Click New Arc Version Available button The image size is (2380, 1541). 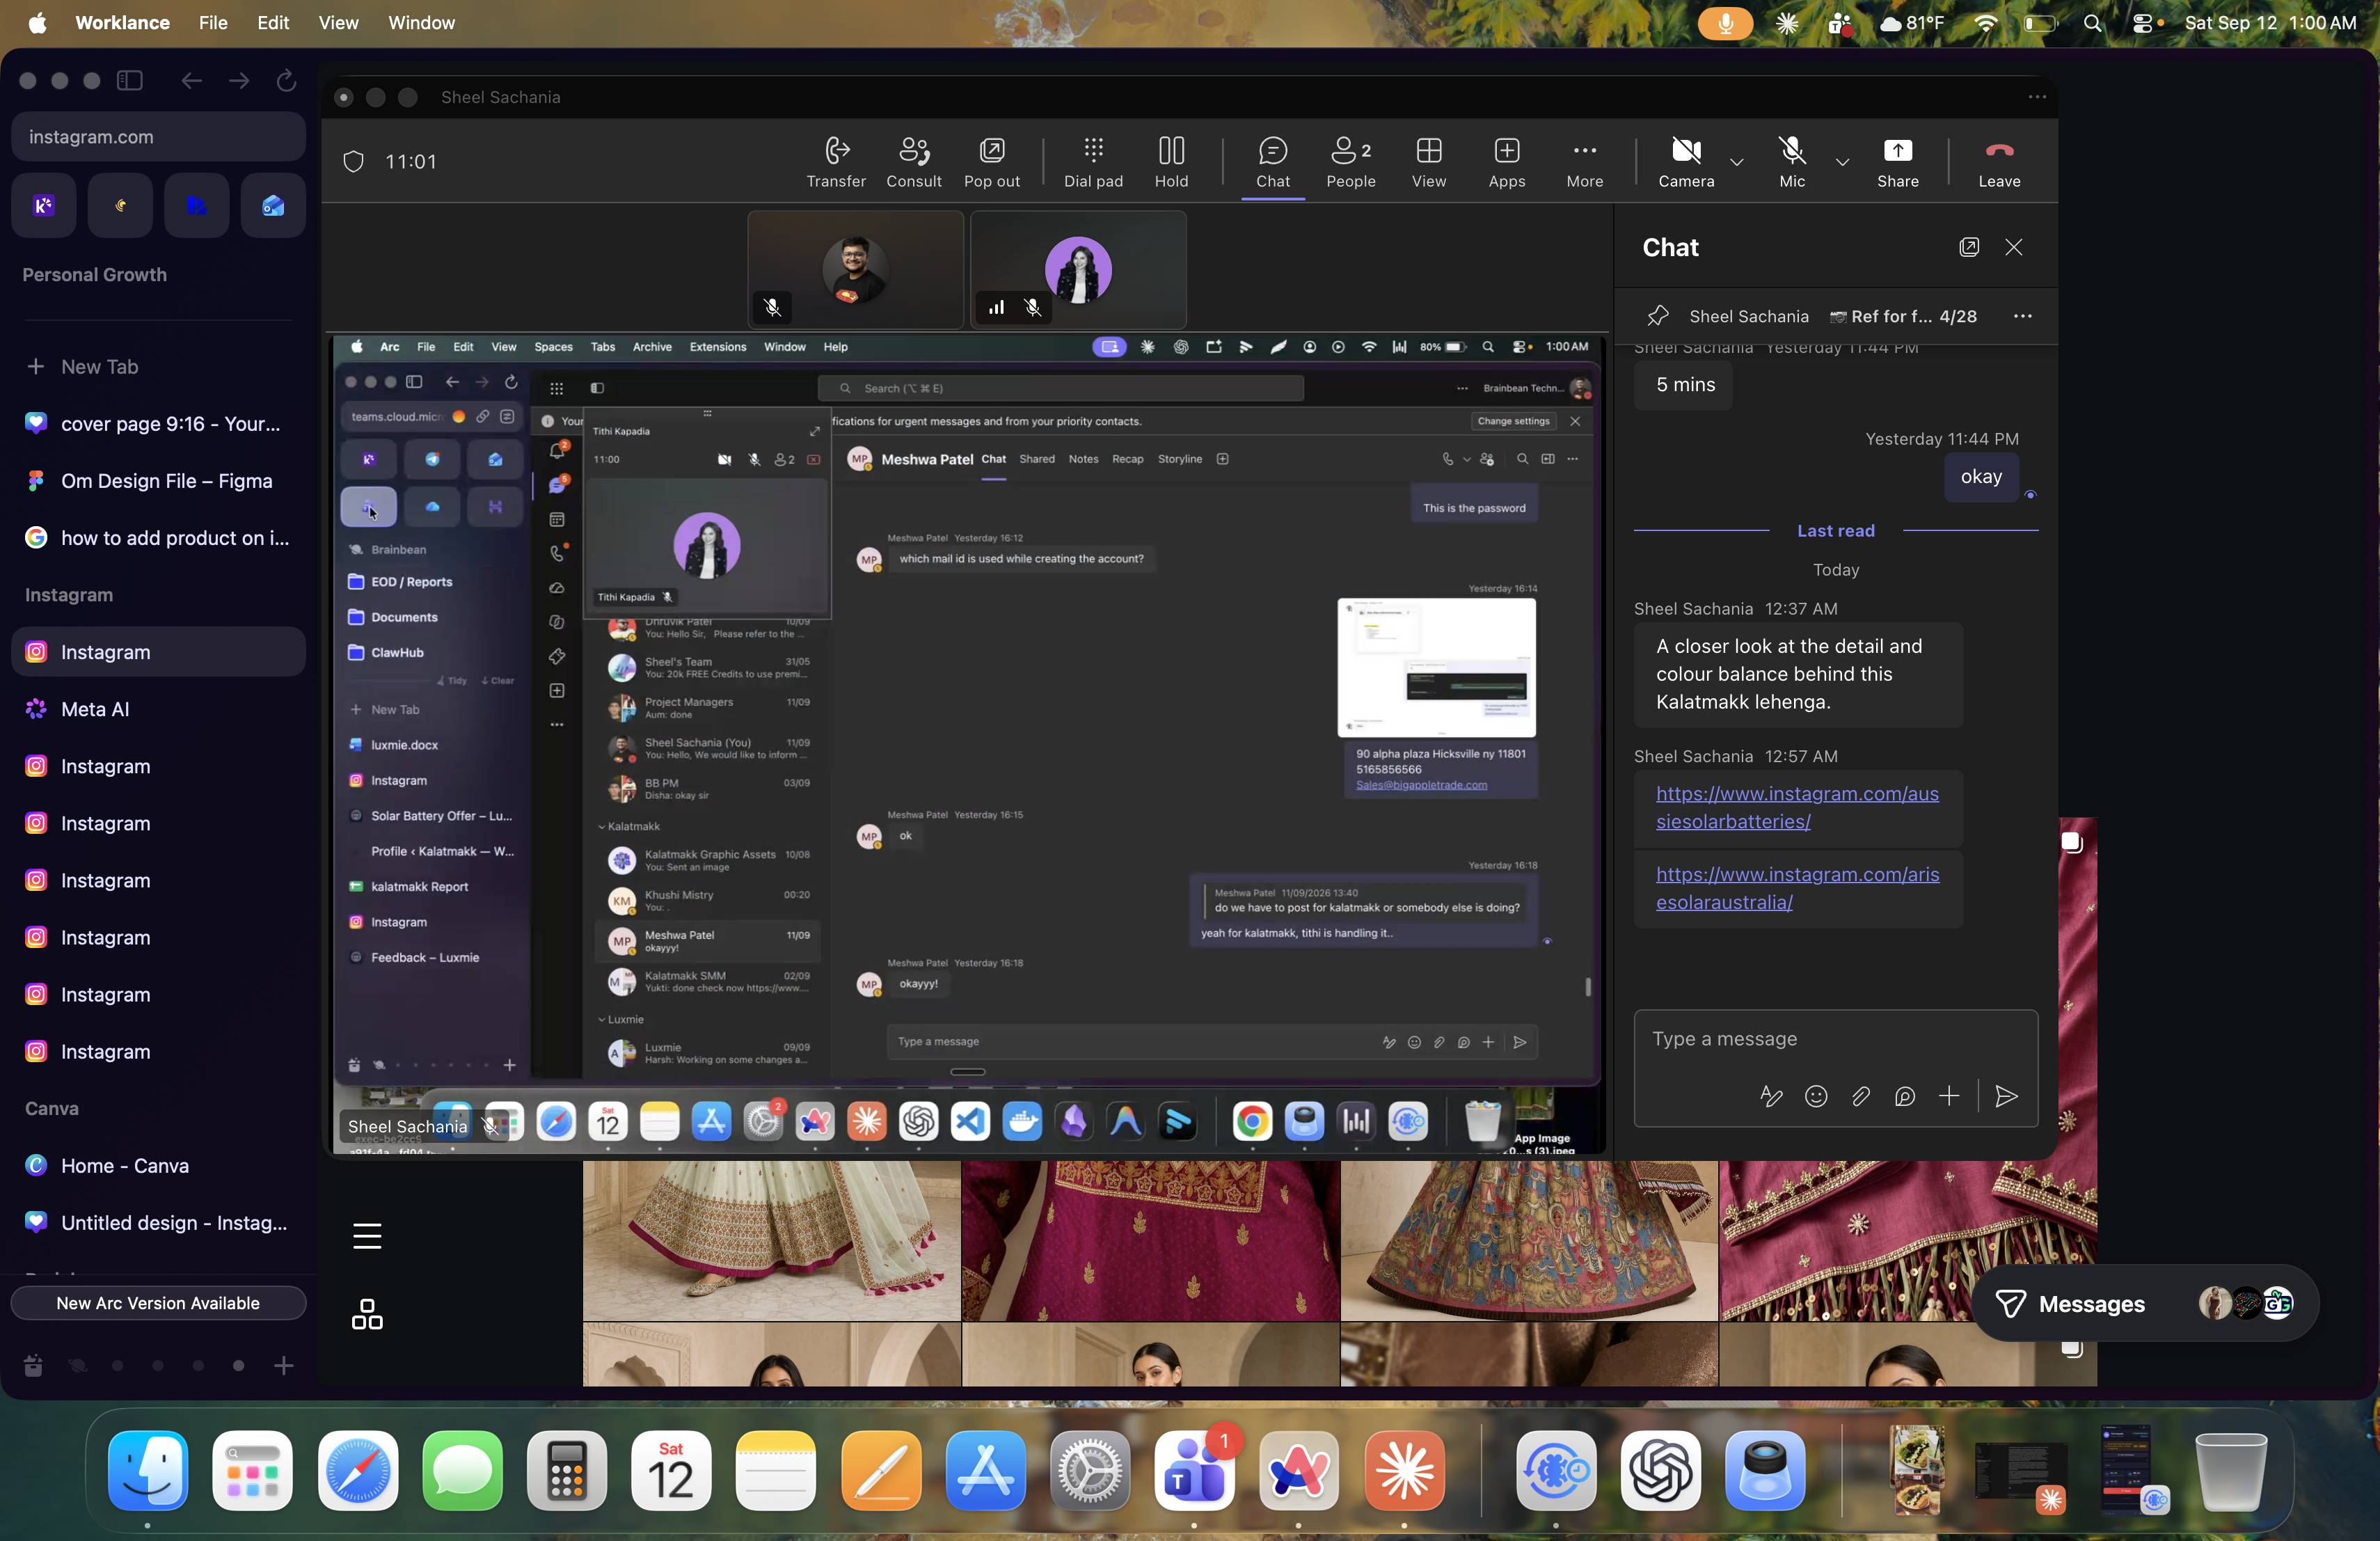click(x=158, y=1302)
